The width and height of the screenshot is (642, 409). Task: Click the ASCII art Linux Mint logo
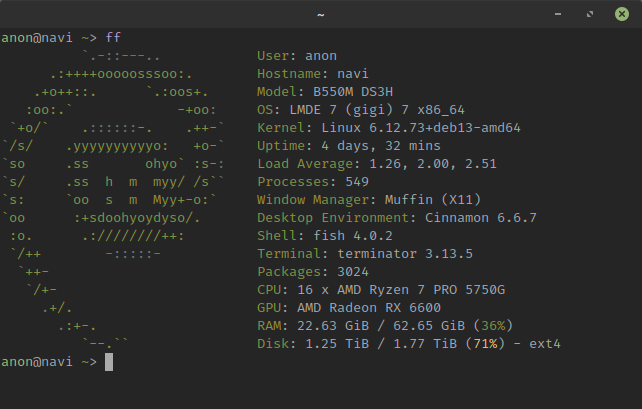tap(113, 200)
